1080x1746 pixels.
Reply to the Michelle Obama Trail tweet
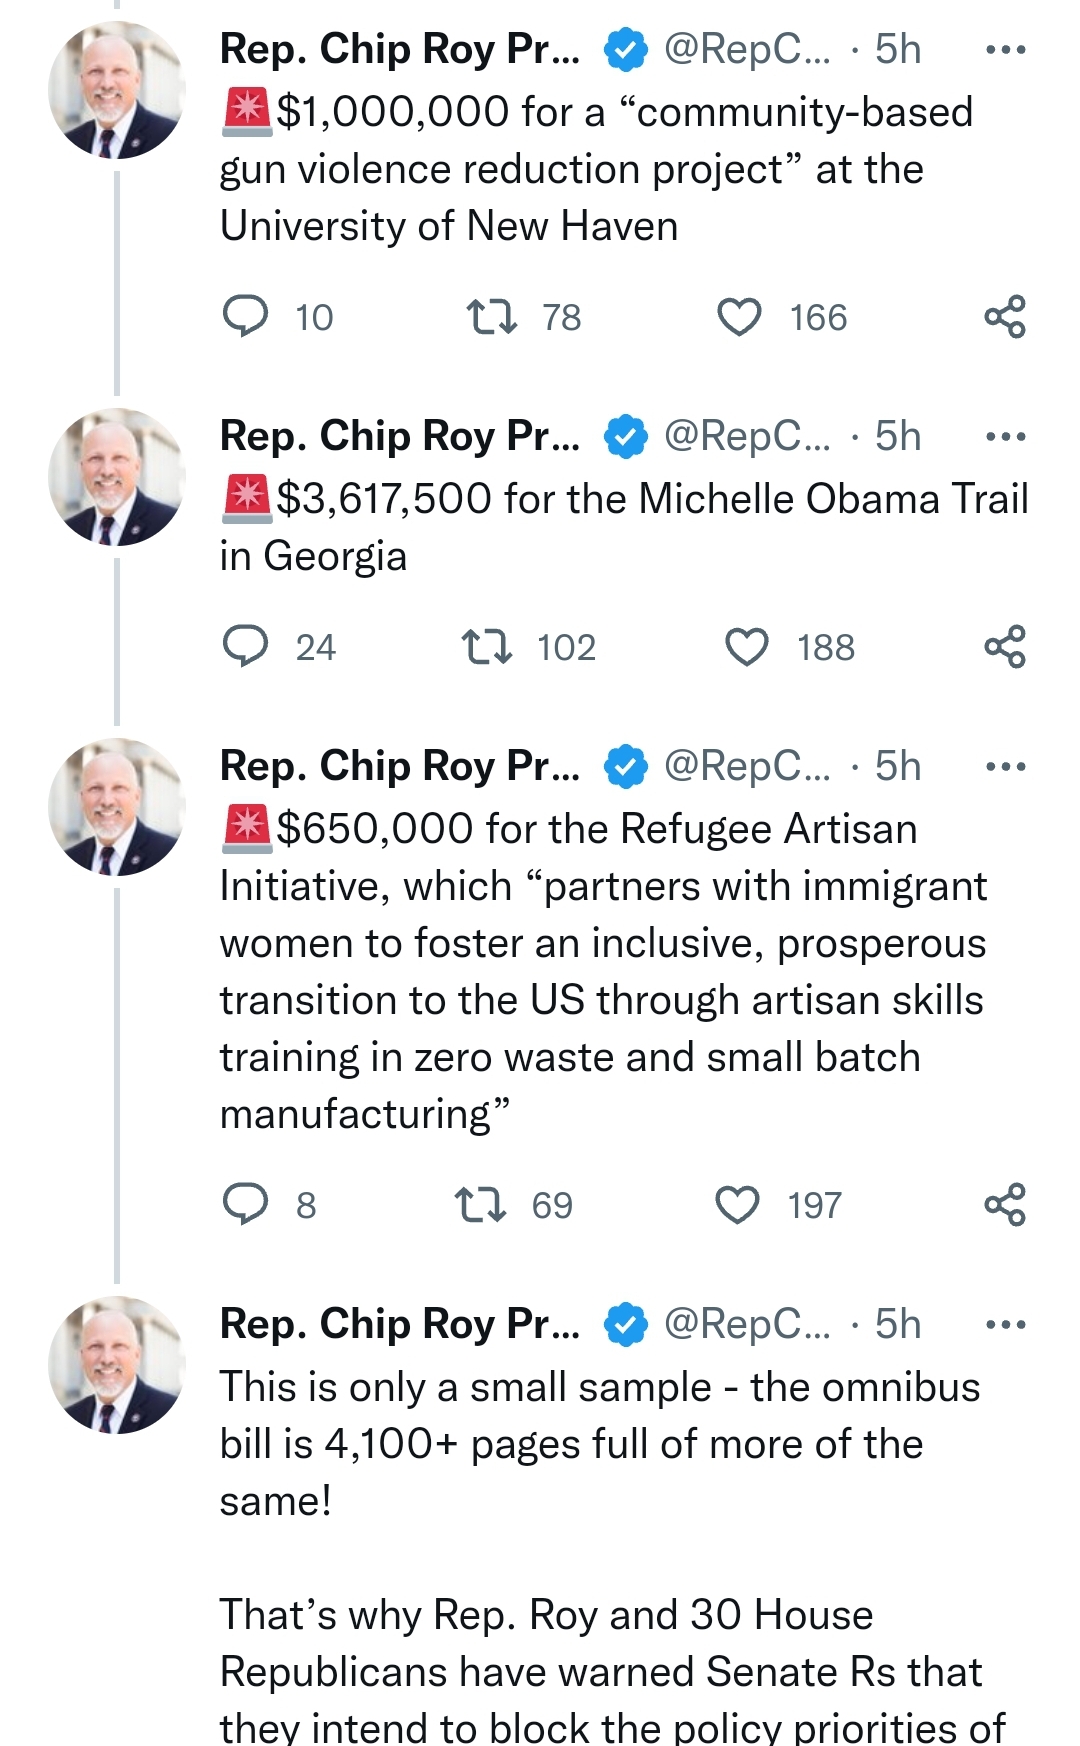point(245,646)
